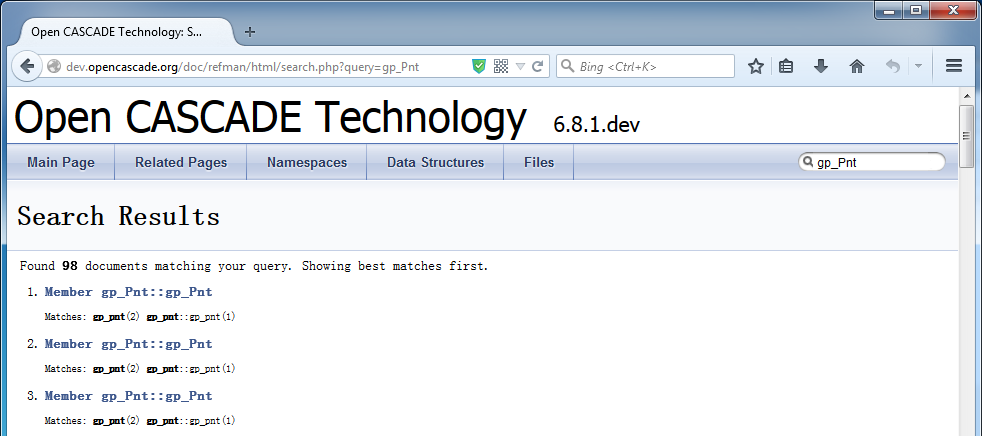982x436 pixels.
Task: Open the Firefox hamburger menu
Action: 954,66
